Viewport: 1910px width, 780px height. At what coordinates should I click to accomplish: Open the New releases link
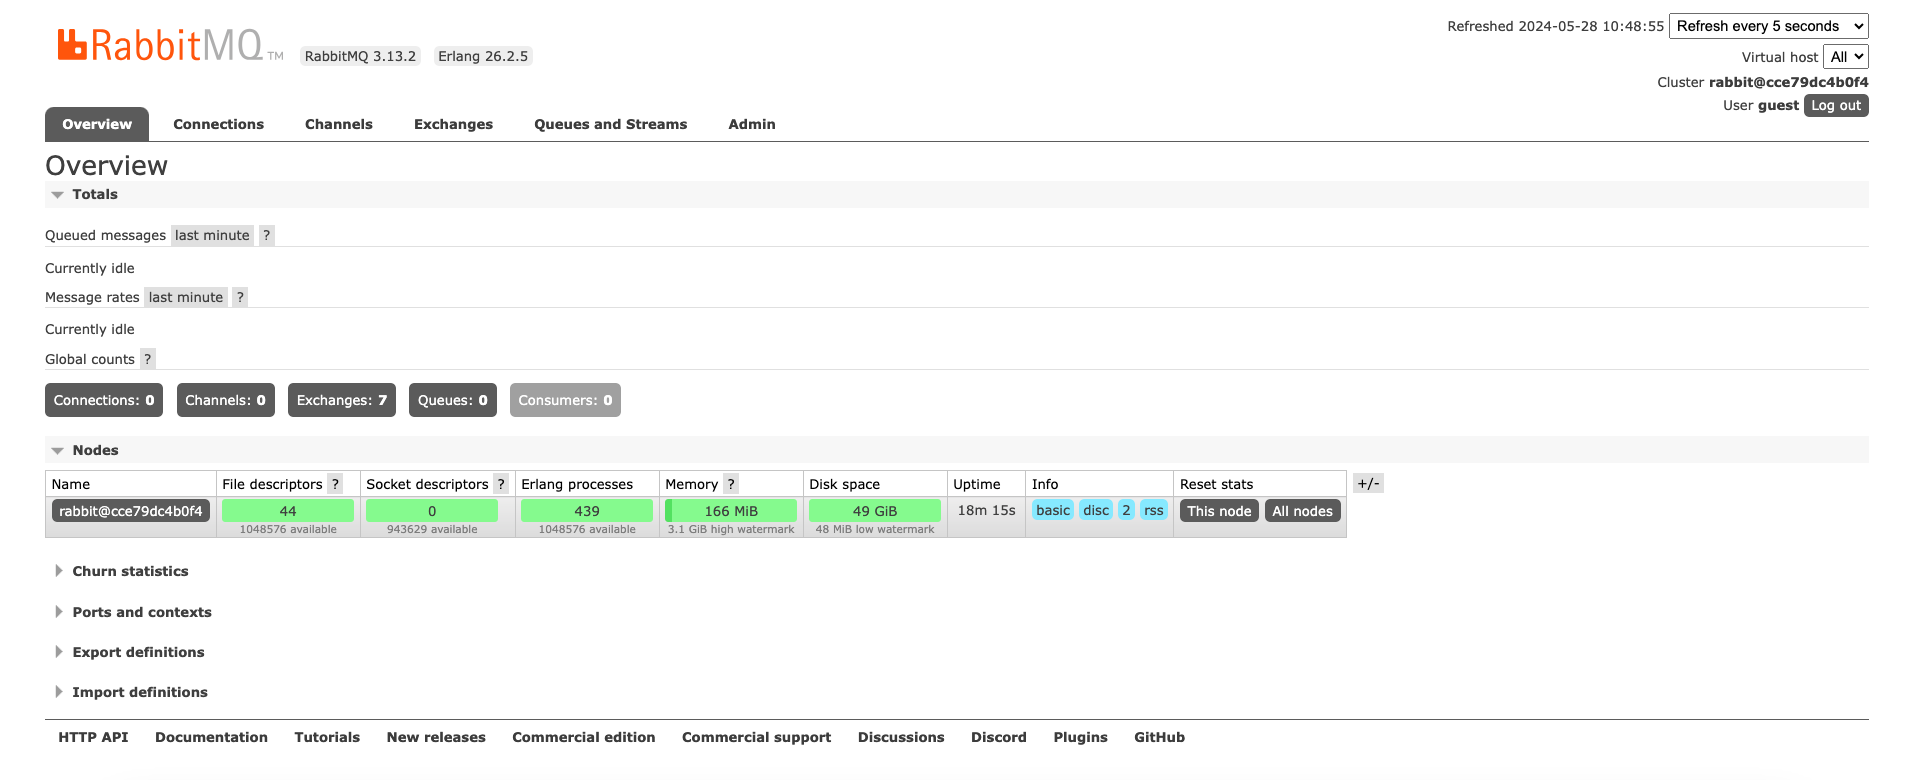click(x=436, y=737)
